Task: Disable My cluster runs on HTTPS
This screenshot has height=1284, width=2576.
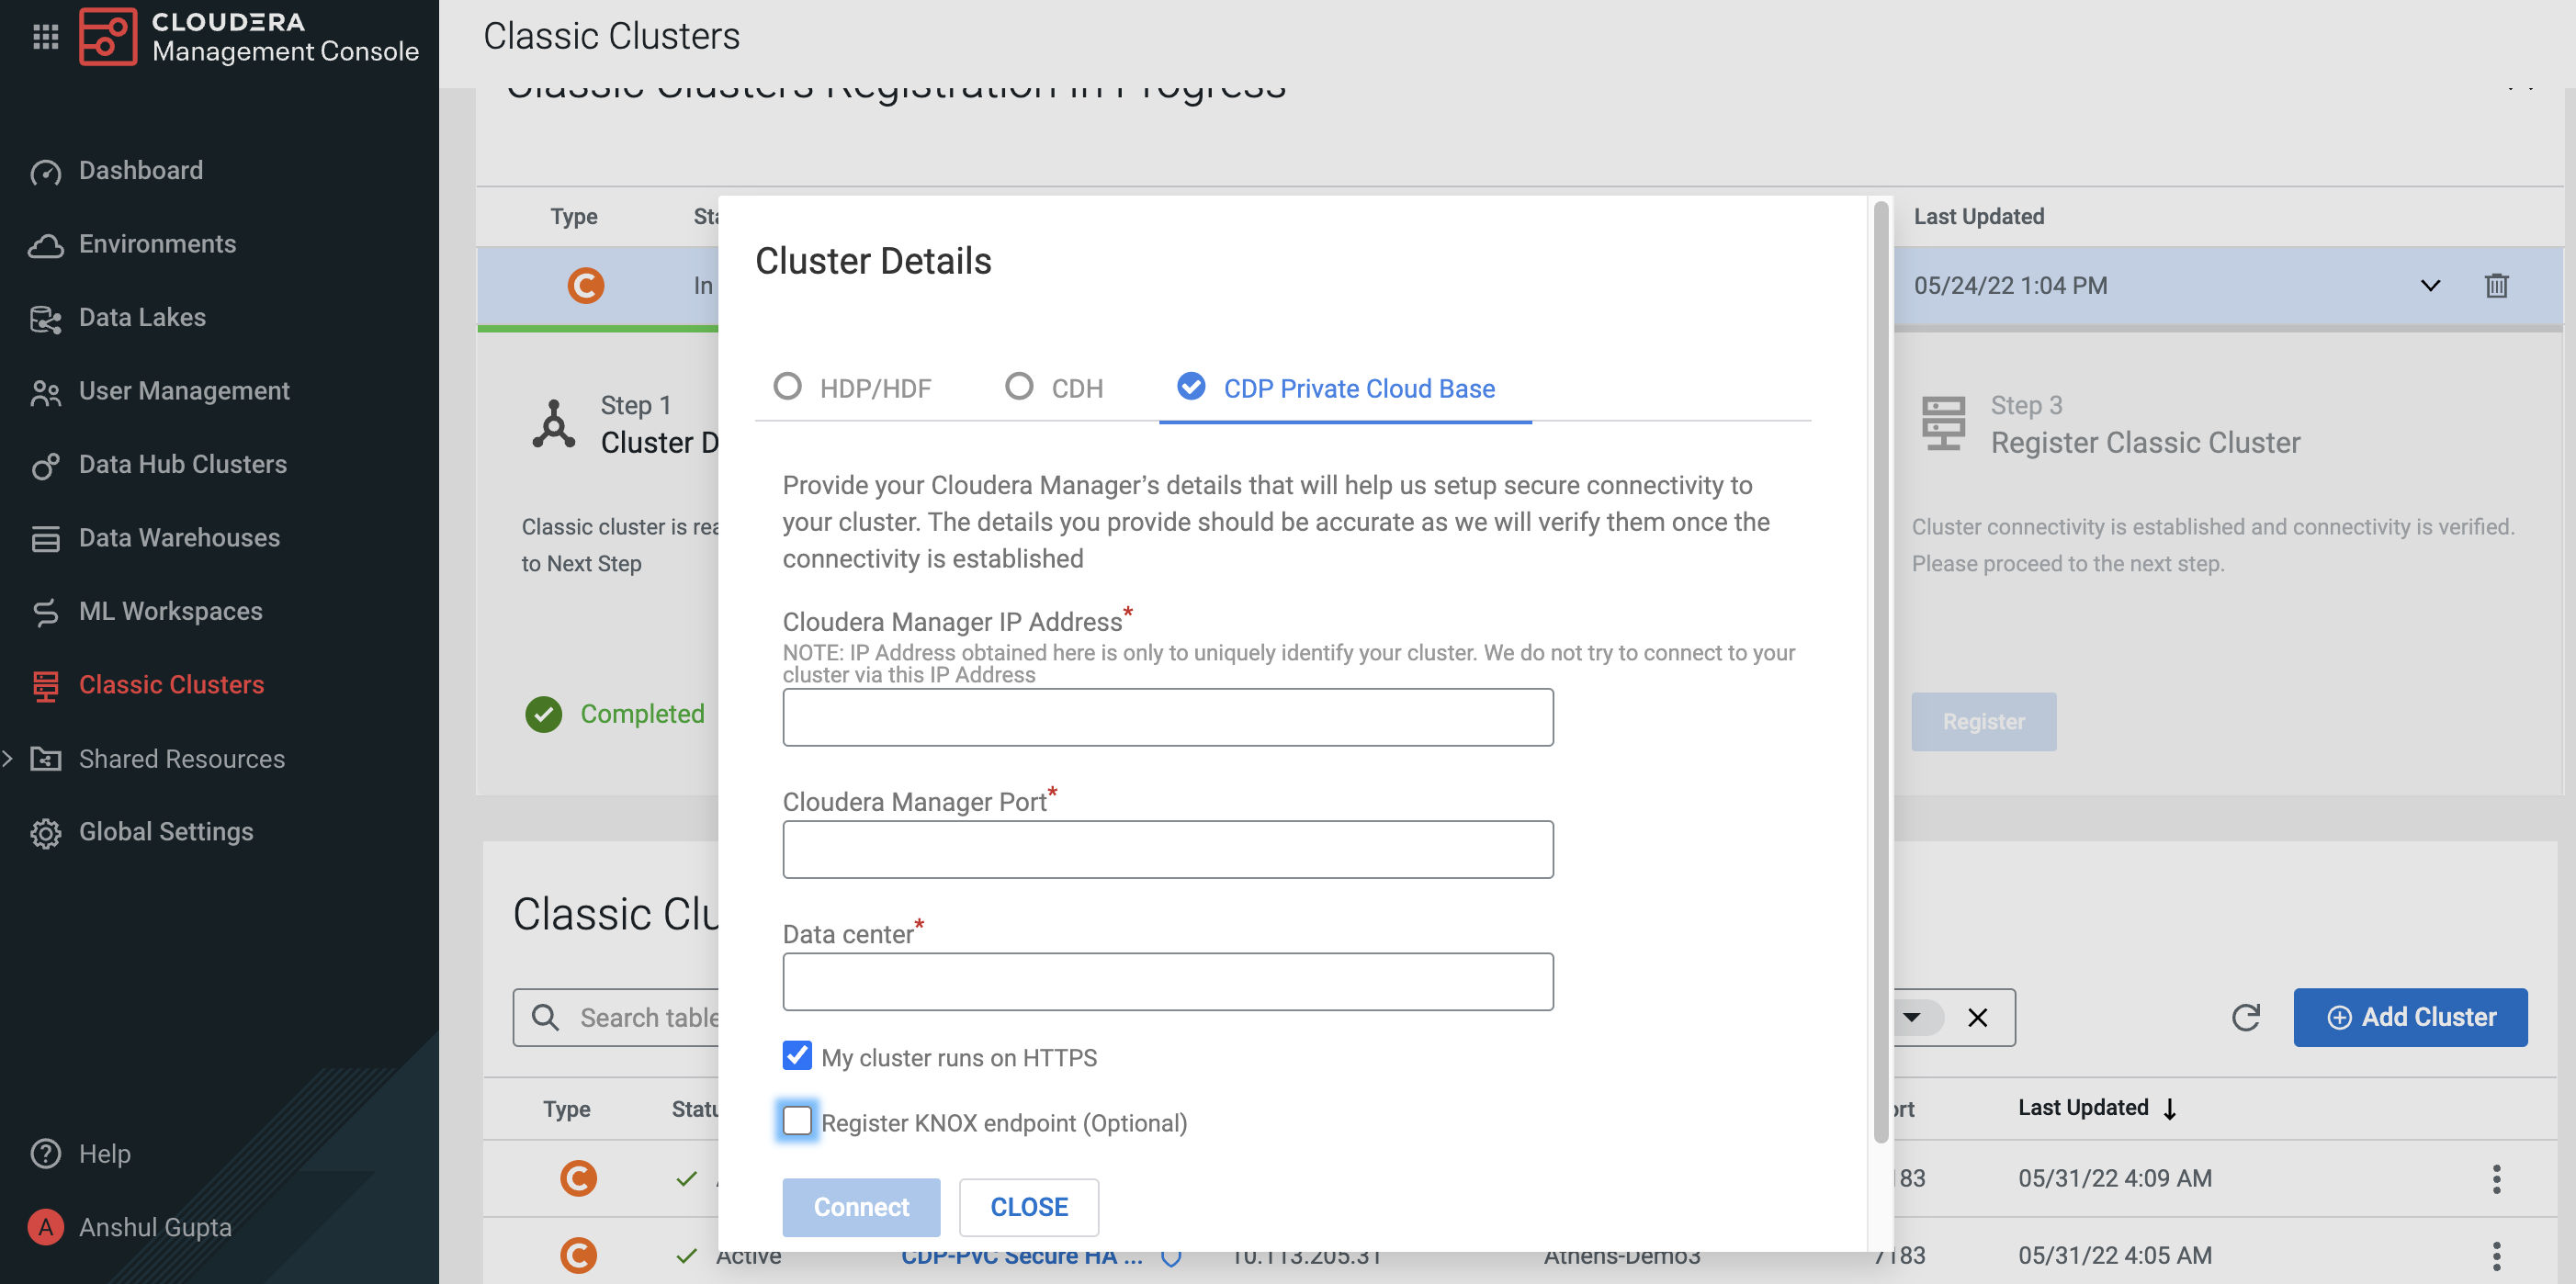Action: (797, 1055)
